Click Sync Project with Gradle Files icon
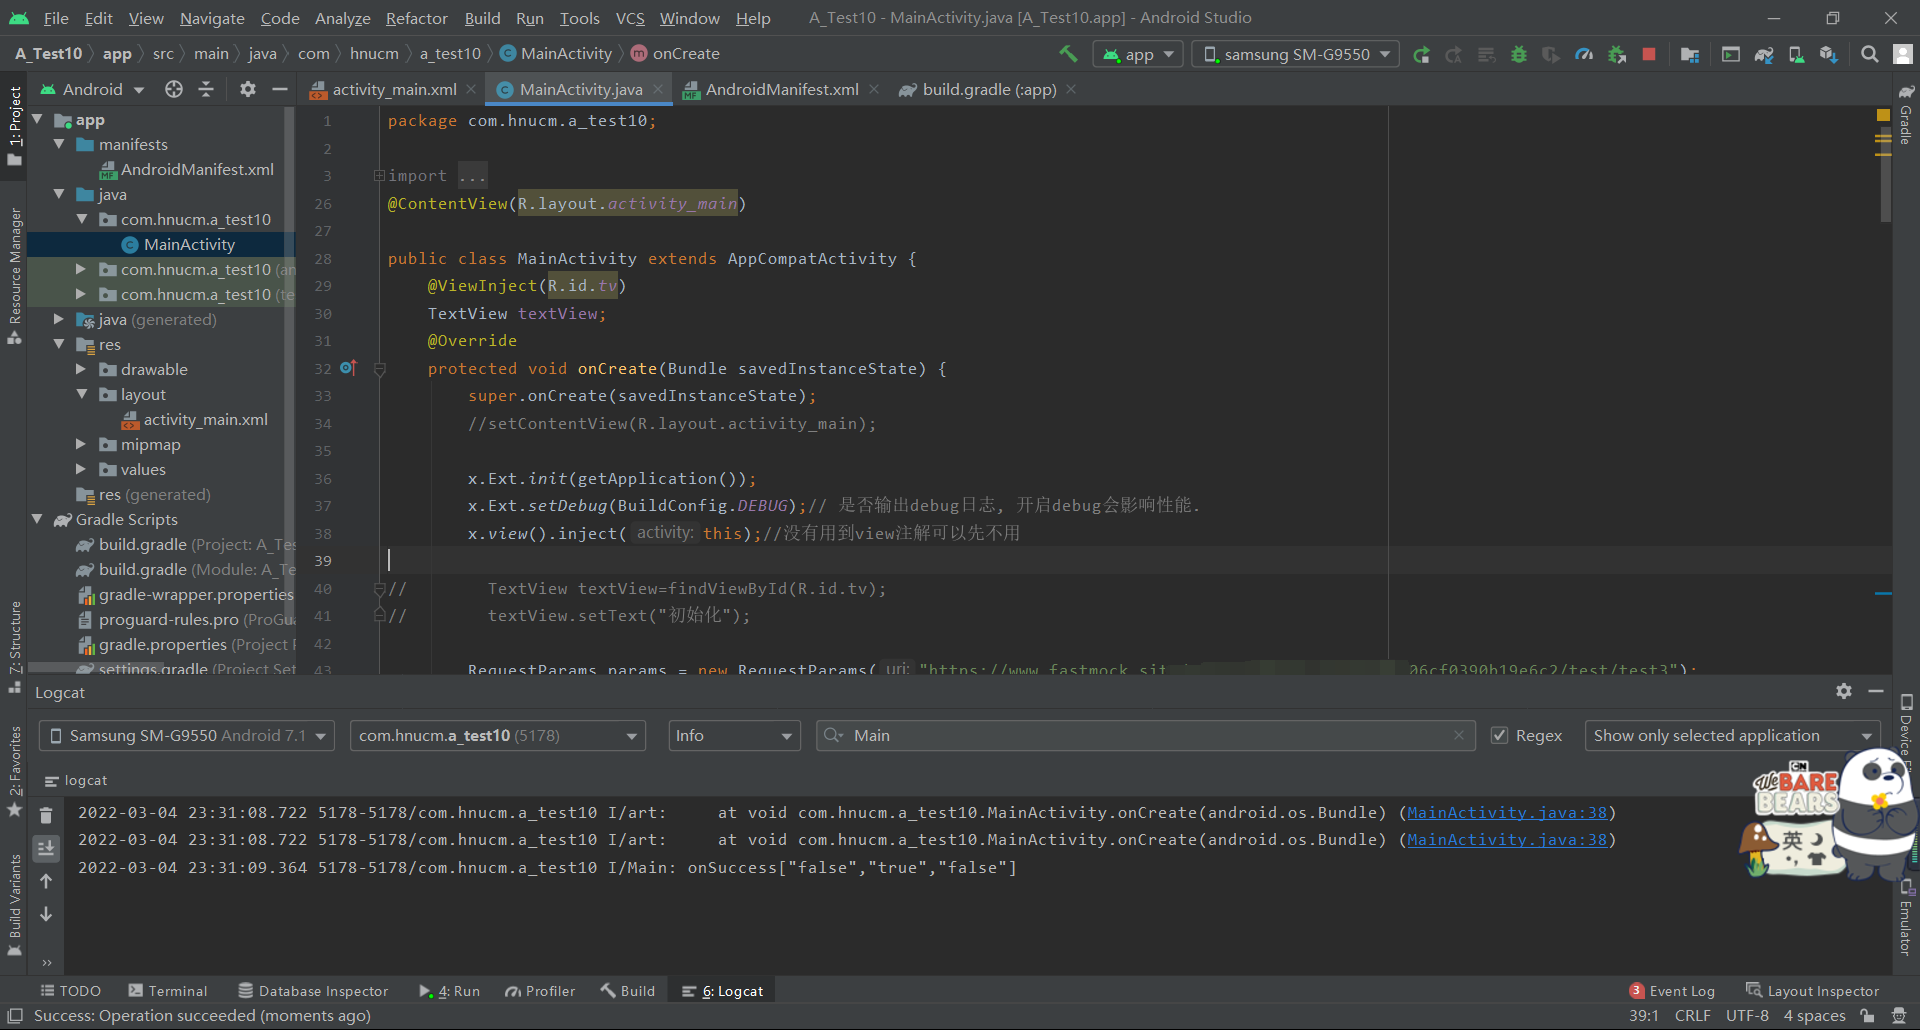Viewport: 1920px width, 1030px height. point(1764,54)
